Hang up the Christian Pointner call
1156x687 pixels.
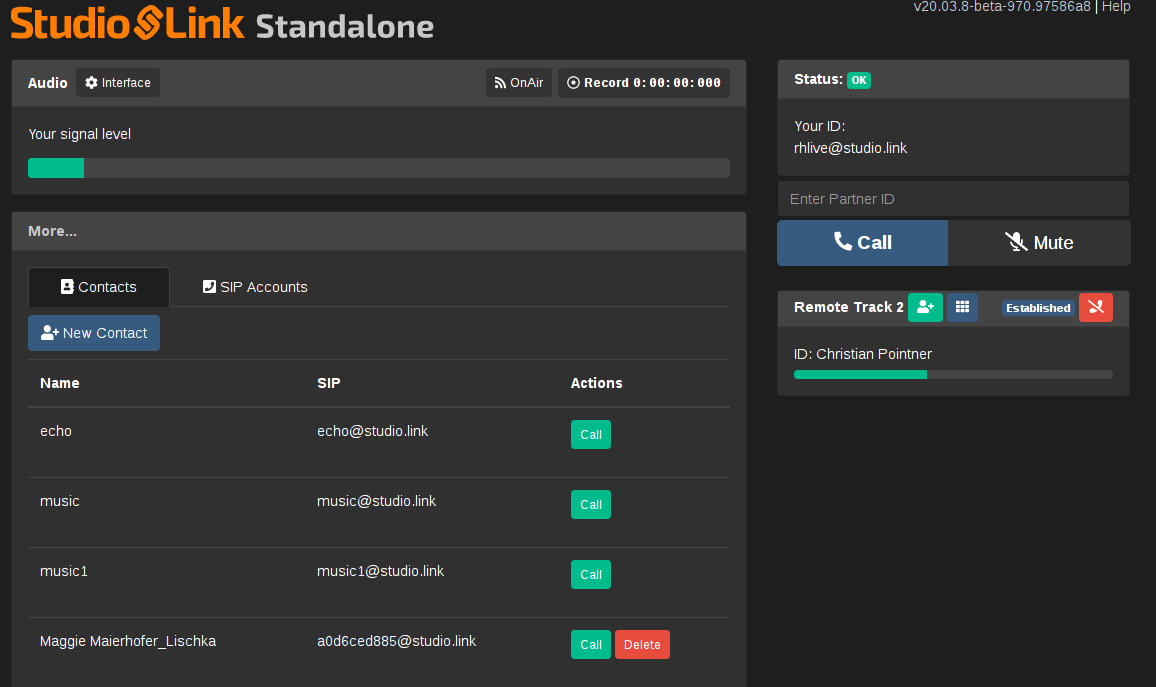click(x=1096, y=308)
